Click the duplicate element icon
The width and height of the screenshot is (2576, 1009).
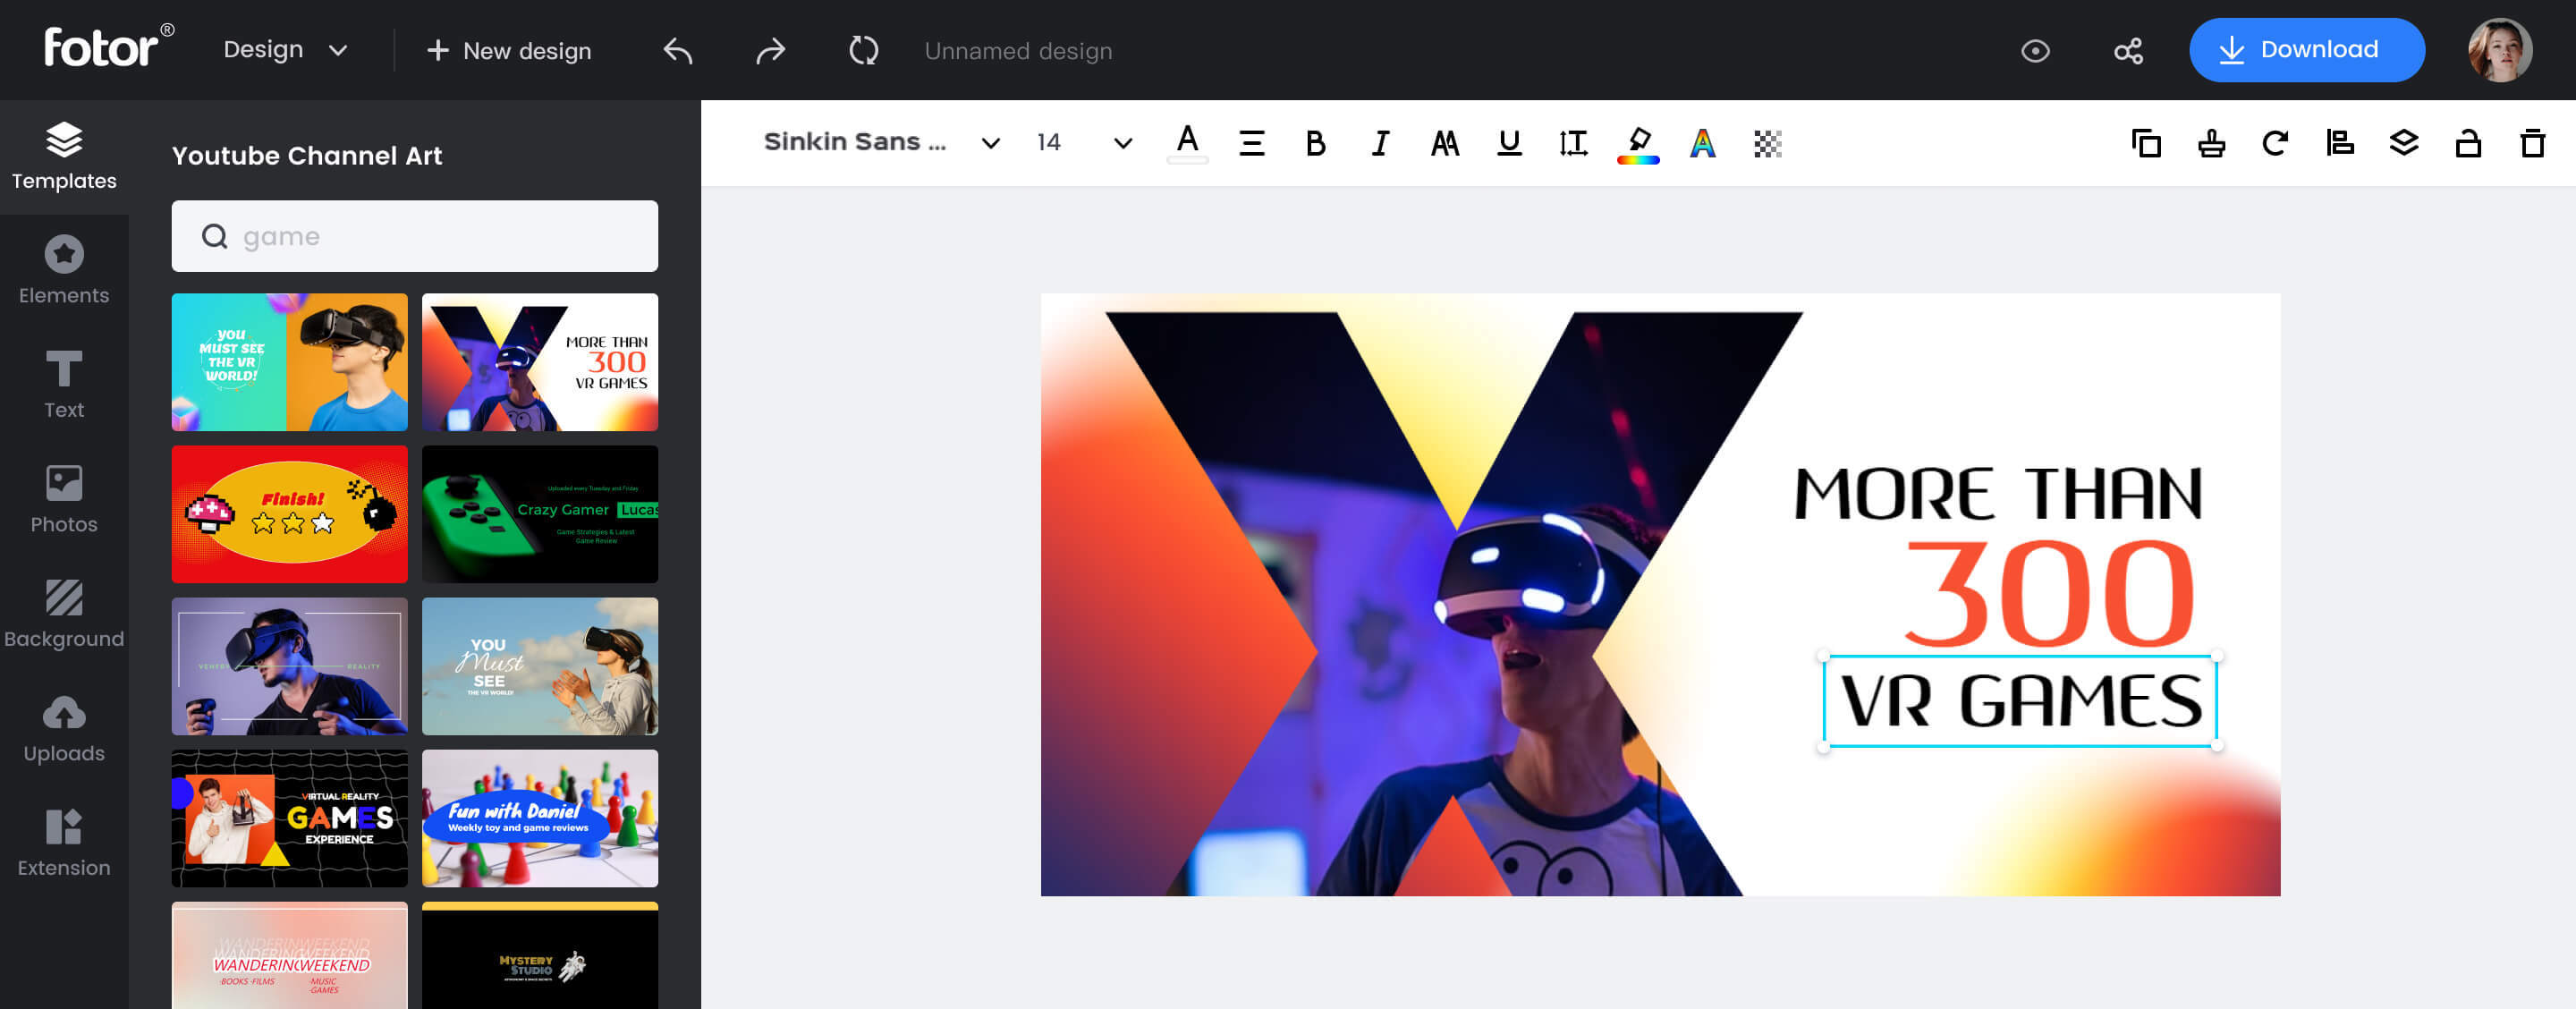pyautogui.click(x=2148, y=143)
